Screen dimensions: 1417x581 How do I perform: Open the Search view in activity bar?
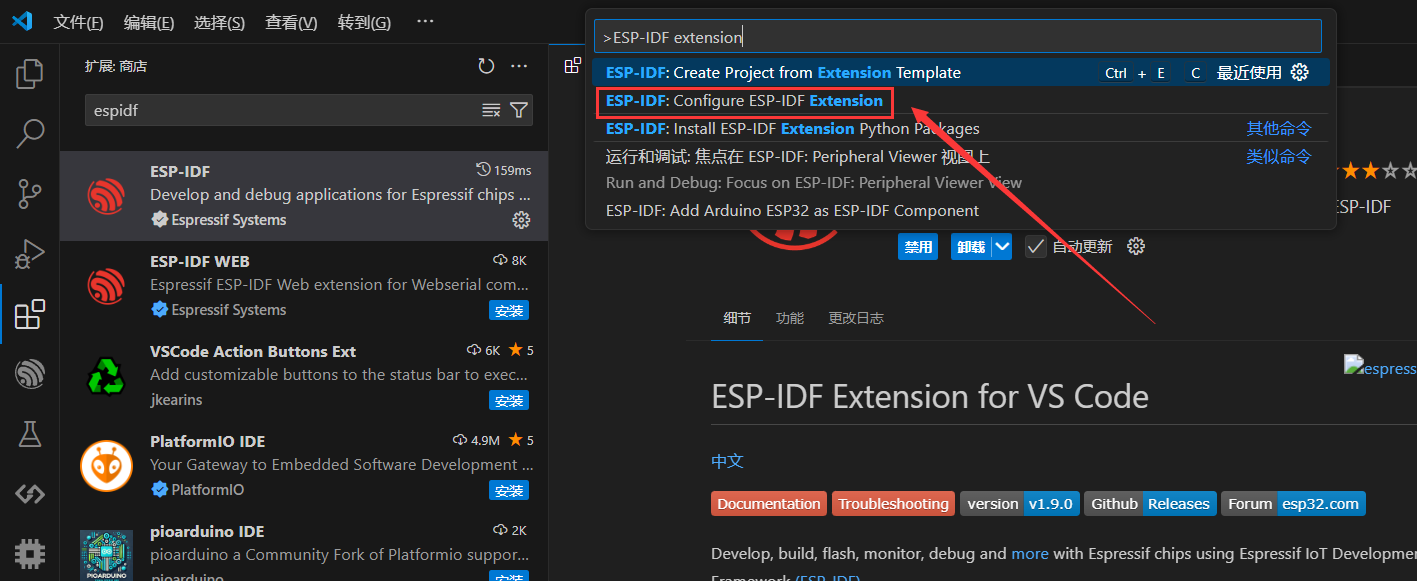(x=29, y=133)
